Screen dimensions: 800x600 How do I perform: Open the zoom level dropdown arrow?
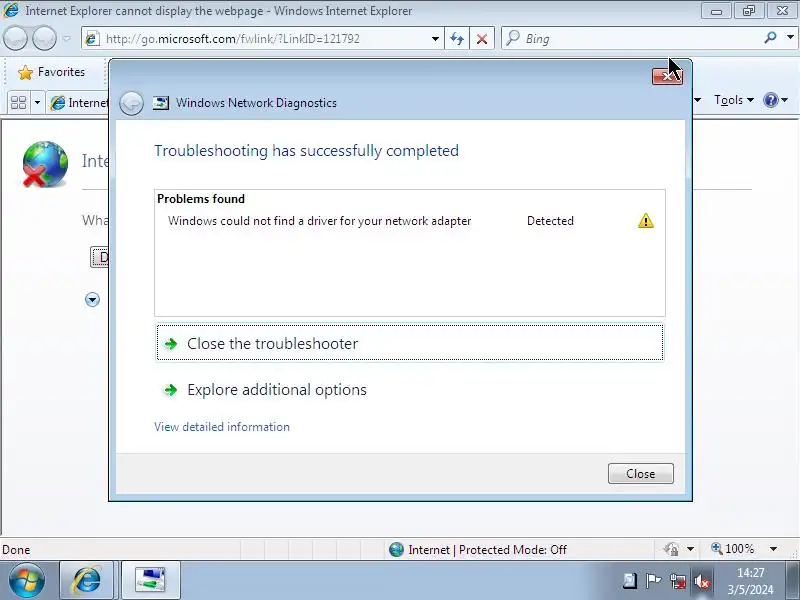pos(773,549)
